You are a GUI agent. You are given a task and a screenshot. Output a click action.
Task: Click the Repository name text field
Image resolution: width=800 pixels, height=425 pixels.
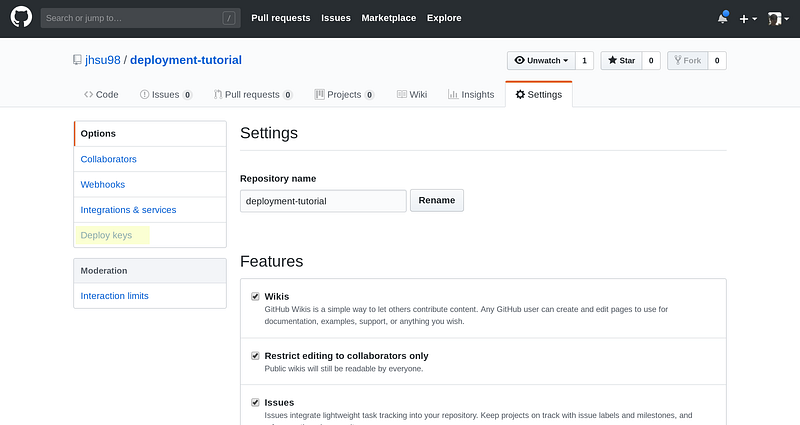[x=323, y=201]
